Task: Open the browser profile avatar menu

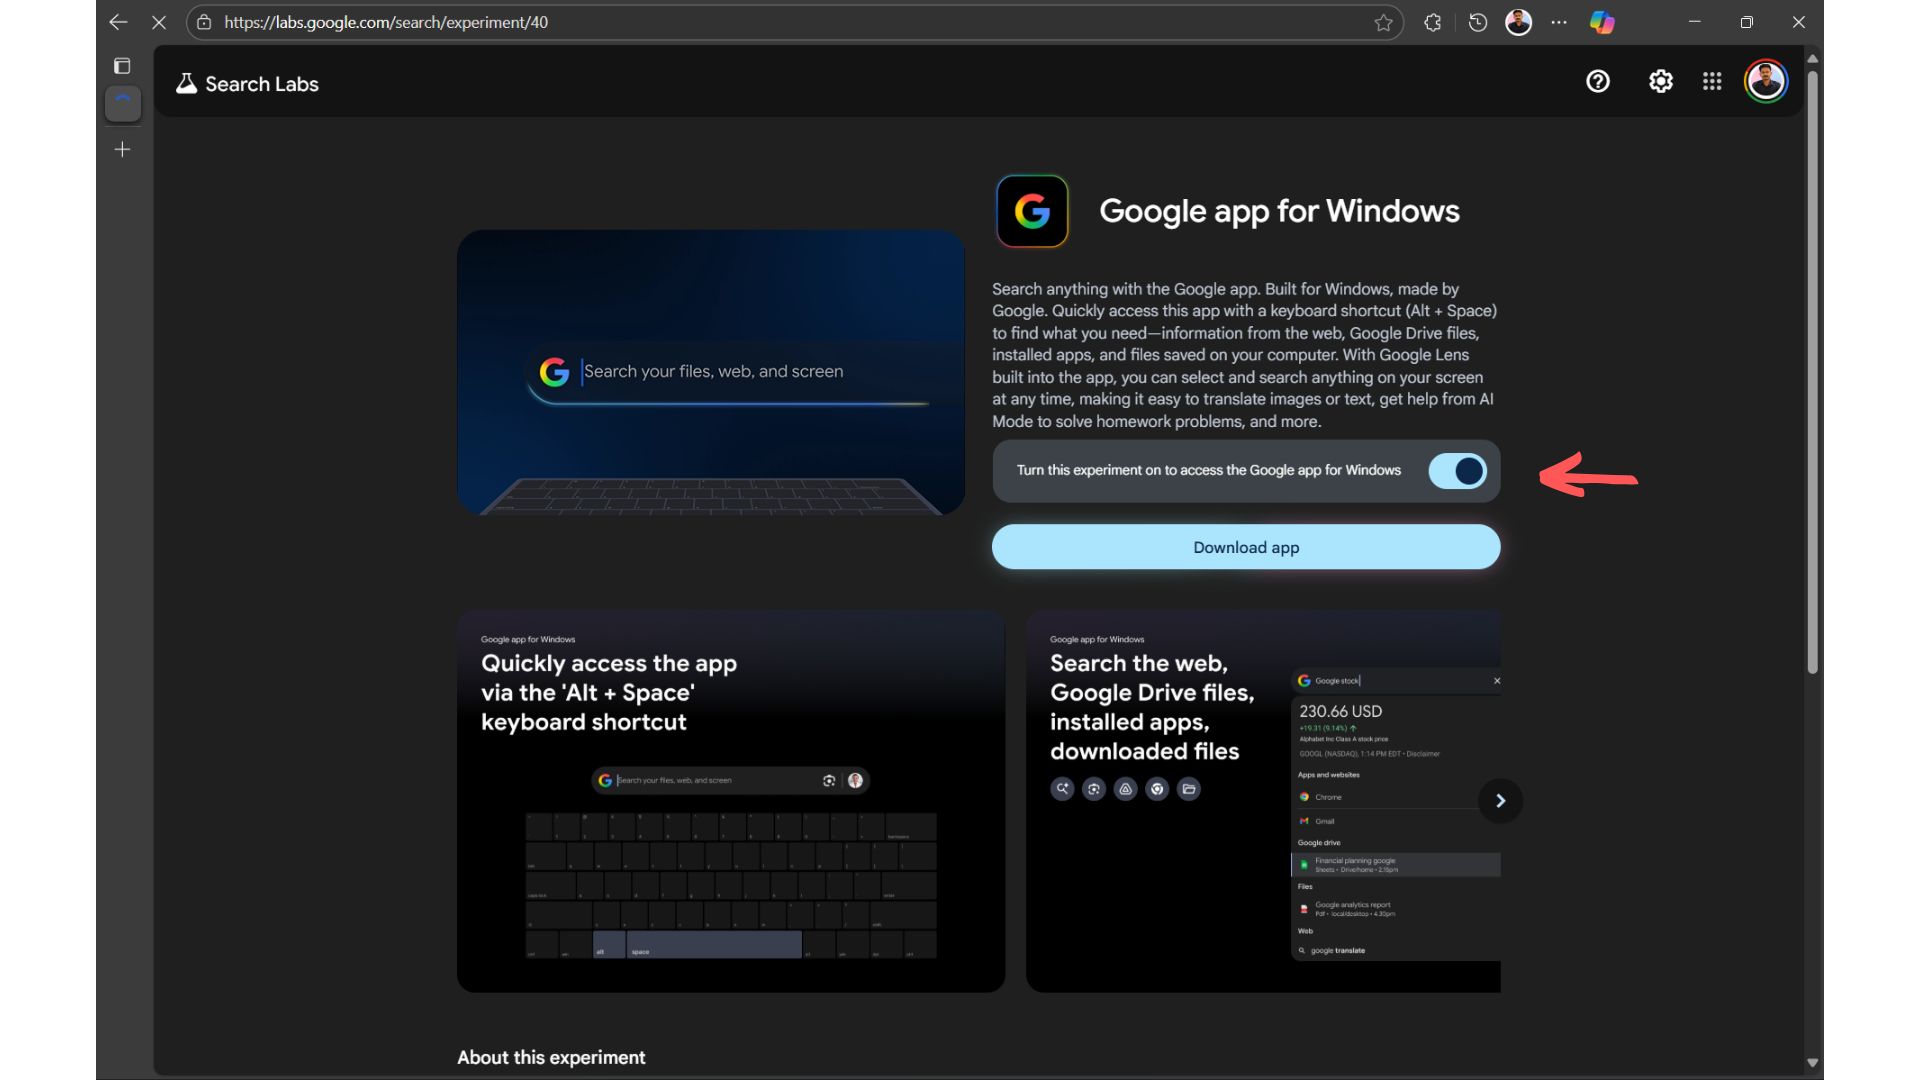Action: click(1518, 22)
